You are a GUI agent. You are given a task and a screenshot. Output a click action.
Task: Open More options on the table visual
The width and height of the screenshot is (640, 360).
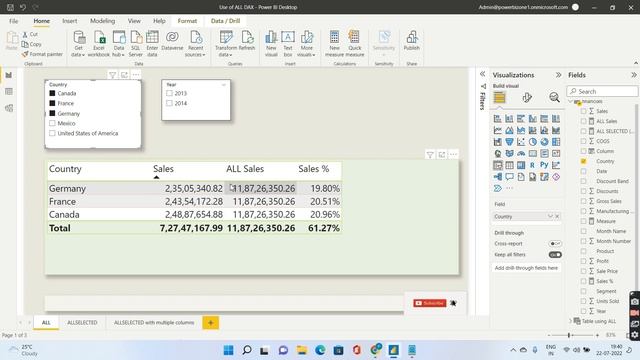click(453, 155)
